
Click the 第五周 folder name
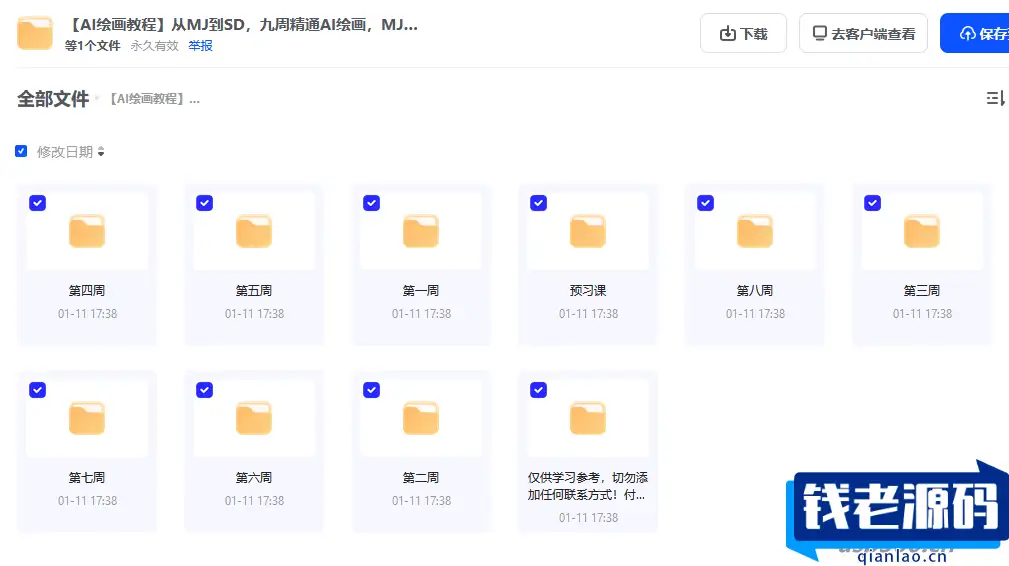254,291
